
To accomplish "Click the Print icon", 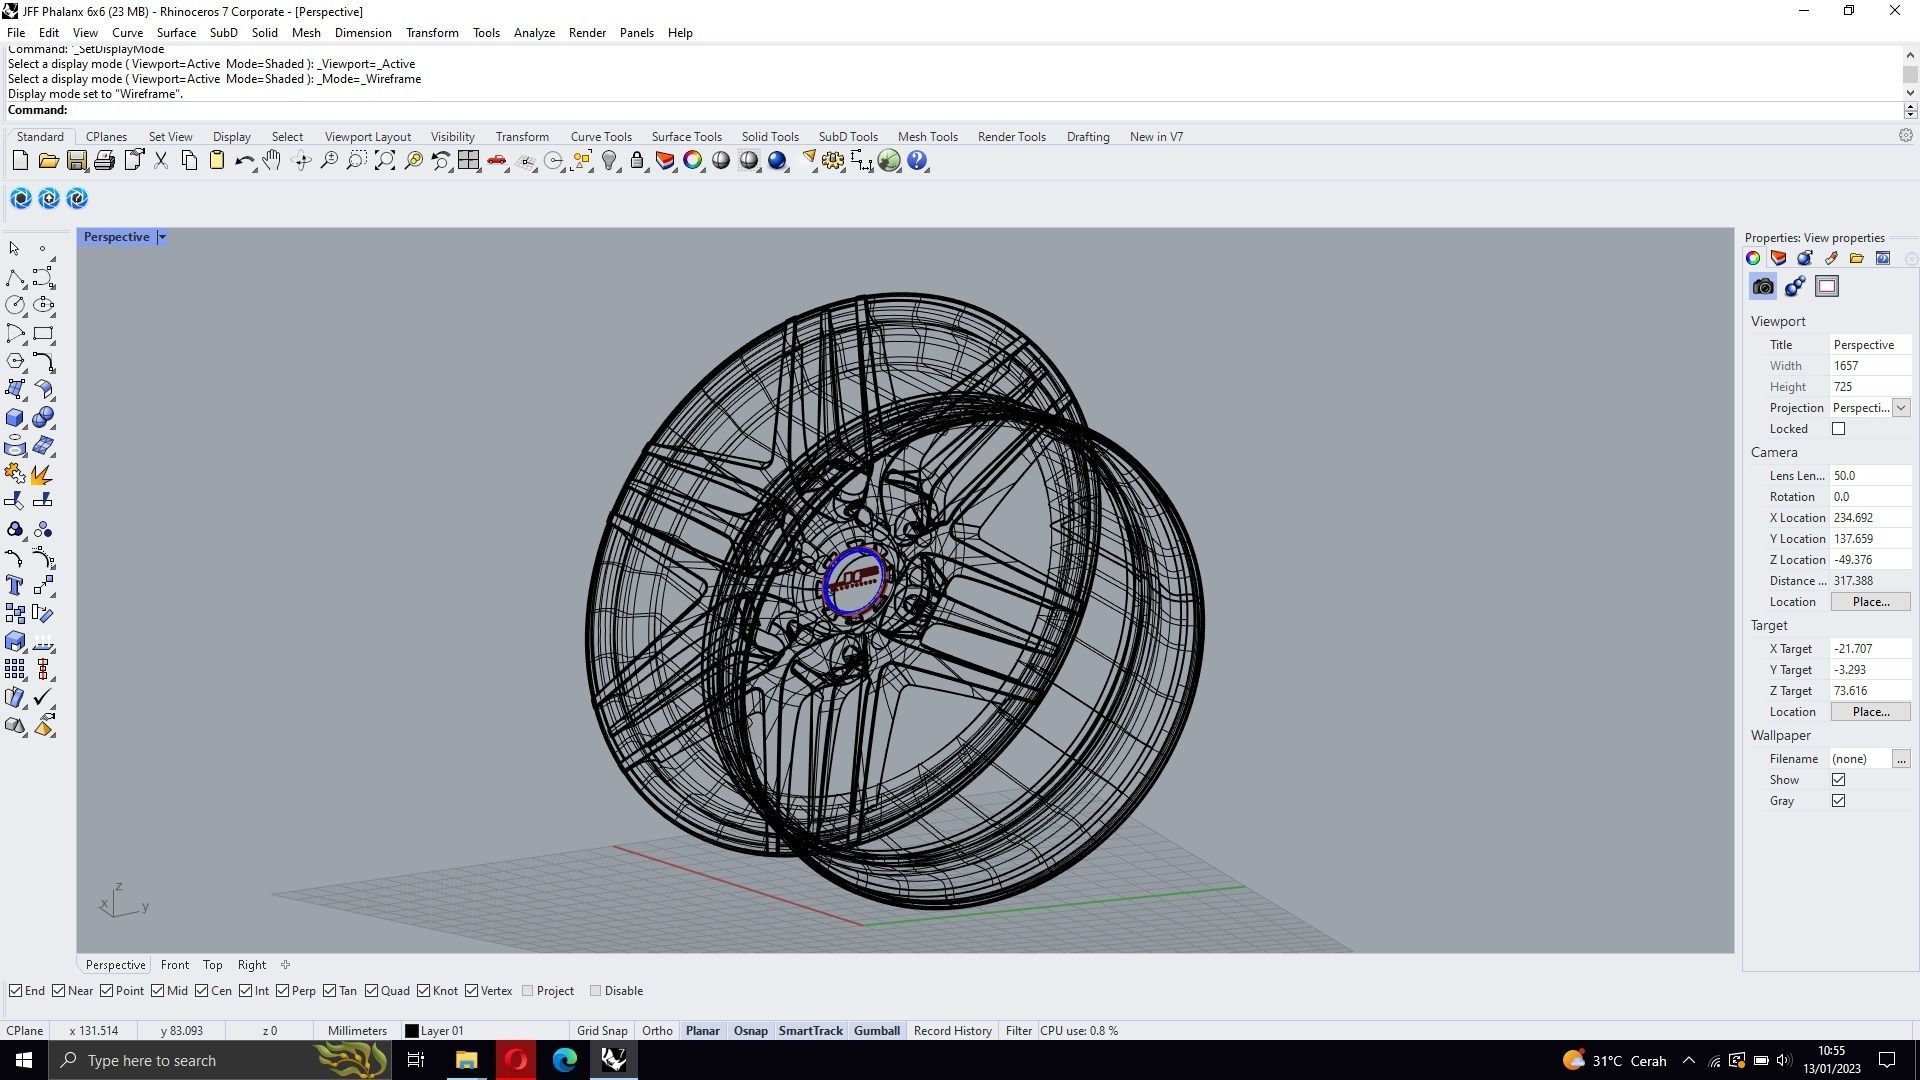I will tap(104, 161).
